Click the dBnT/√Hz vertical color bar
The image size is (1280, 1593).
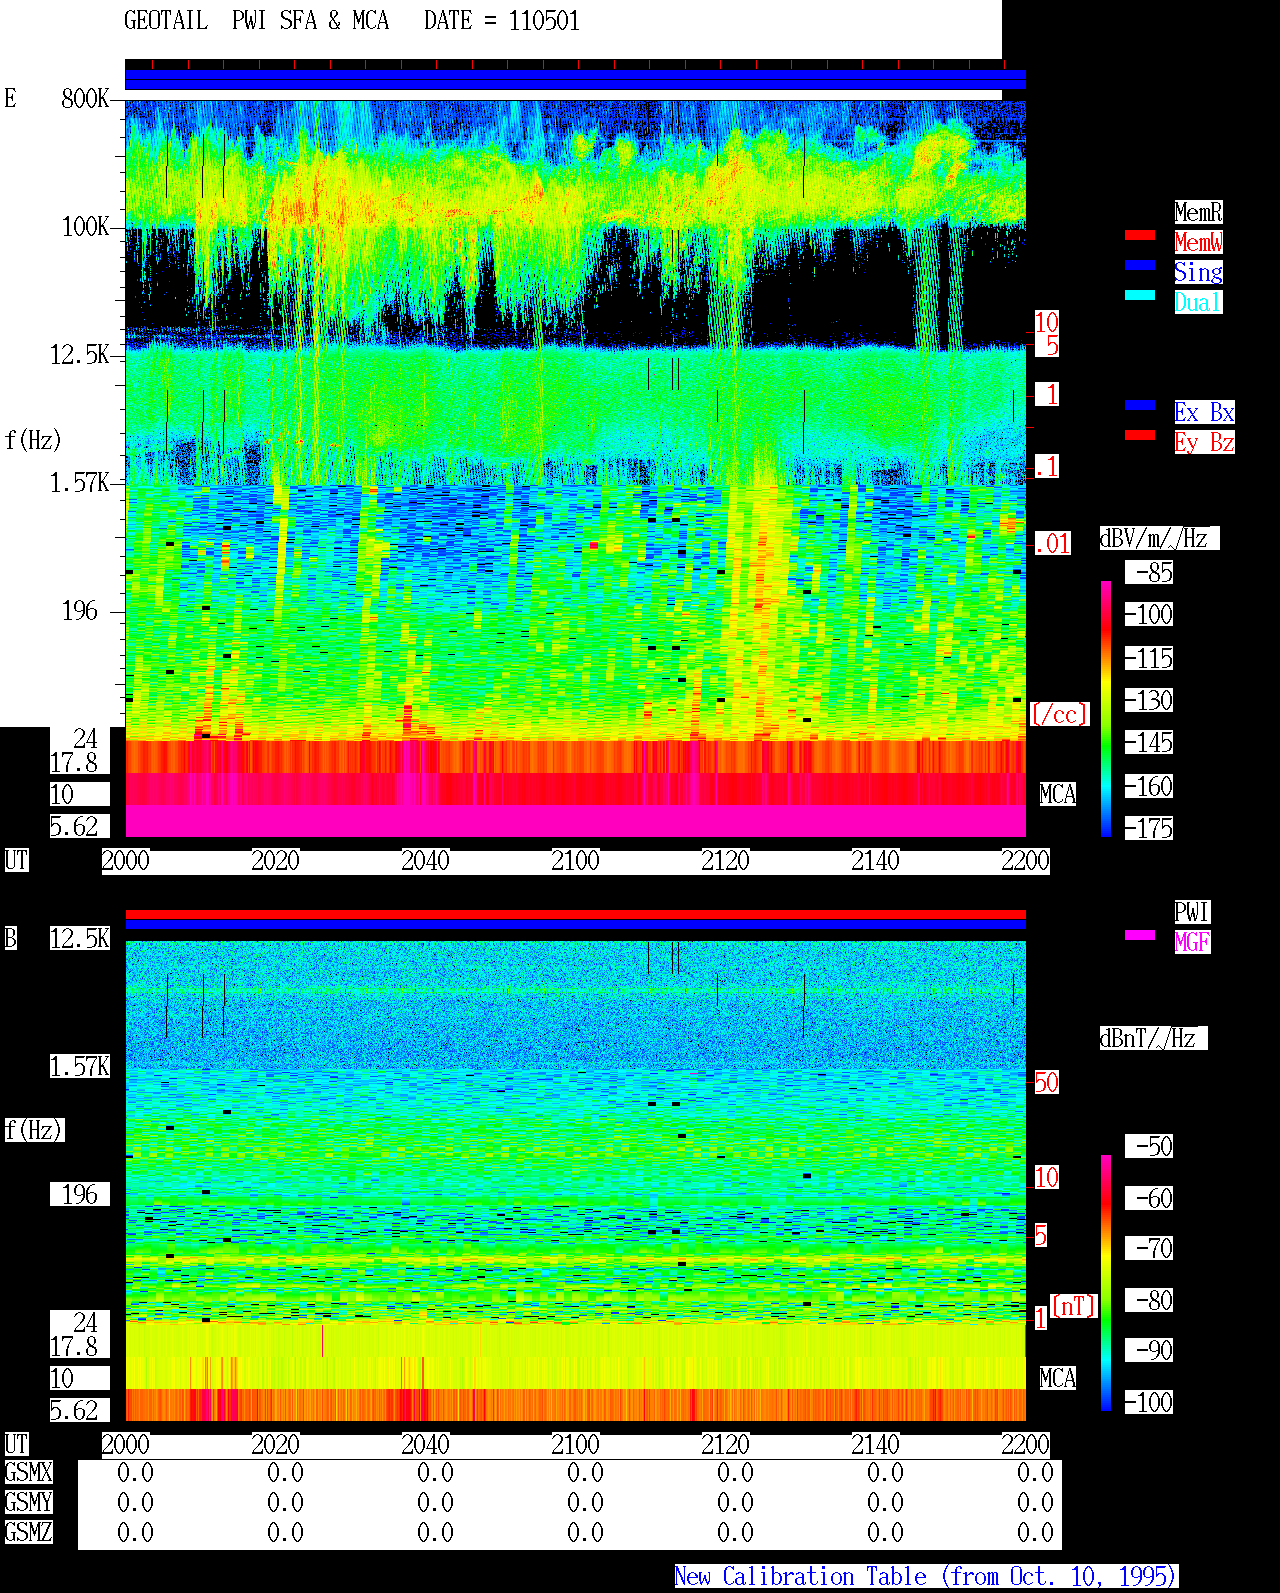click(x=1106, y=1283)
